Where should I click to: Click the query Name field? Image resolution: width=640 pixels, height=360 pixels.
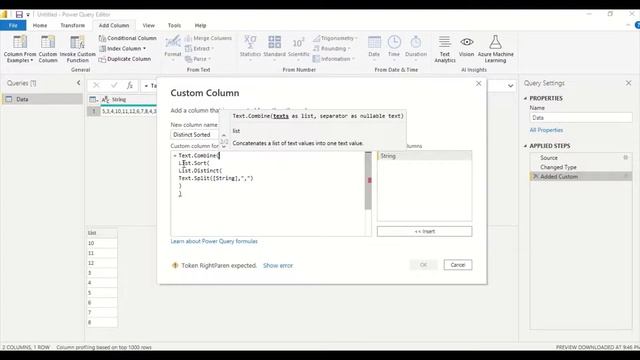[581, 118]
